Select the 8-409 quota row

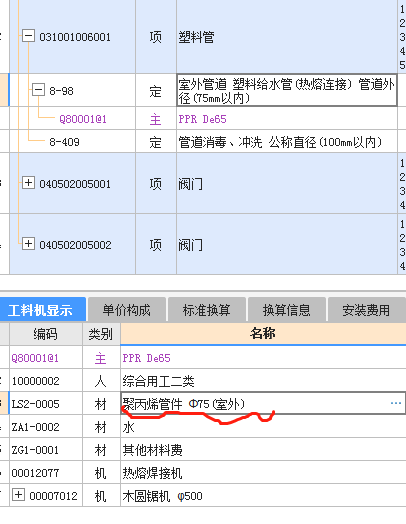point(64,142)
